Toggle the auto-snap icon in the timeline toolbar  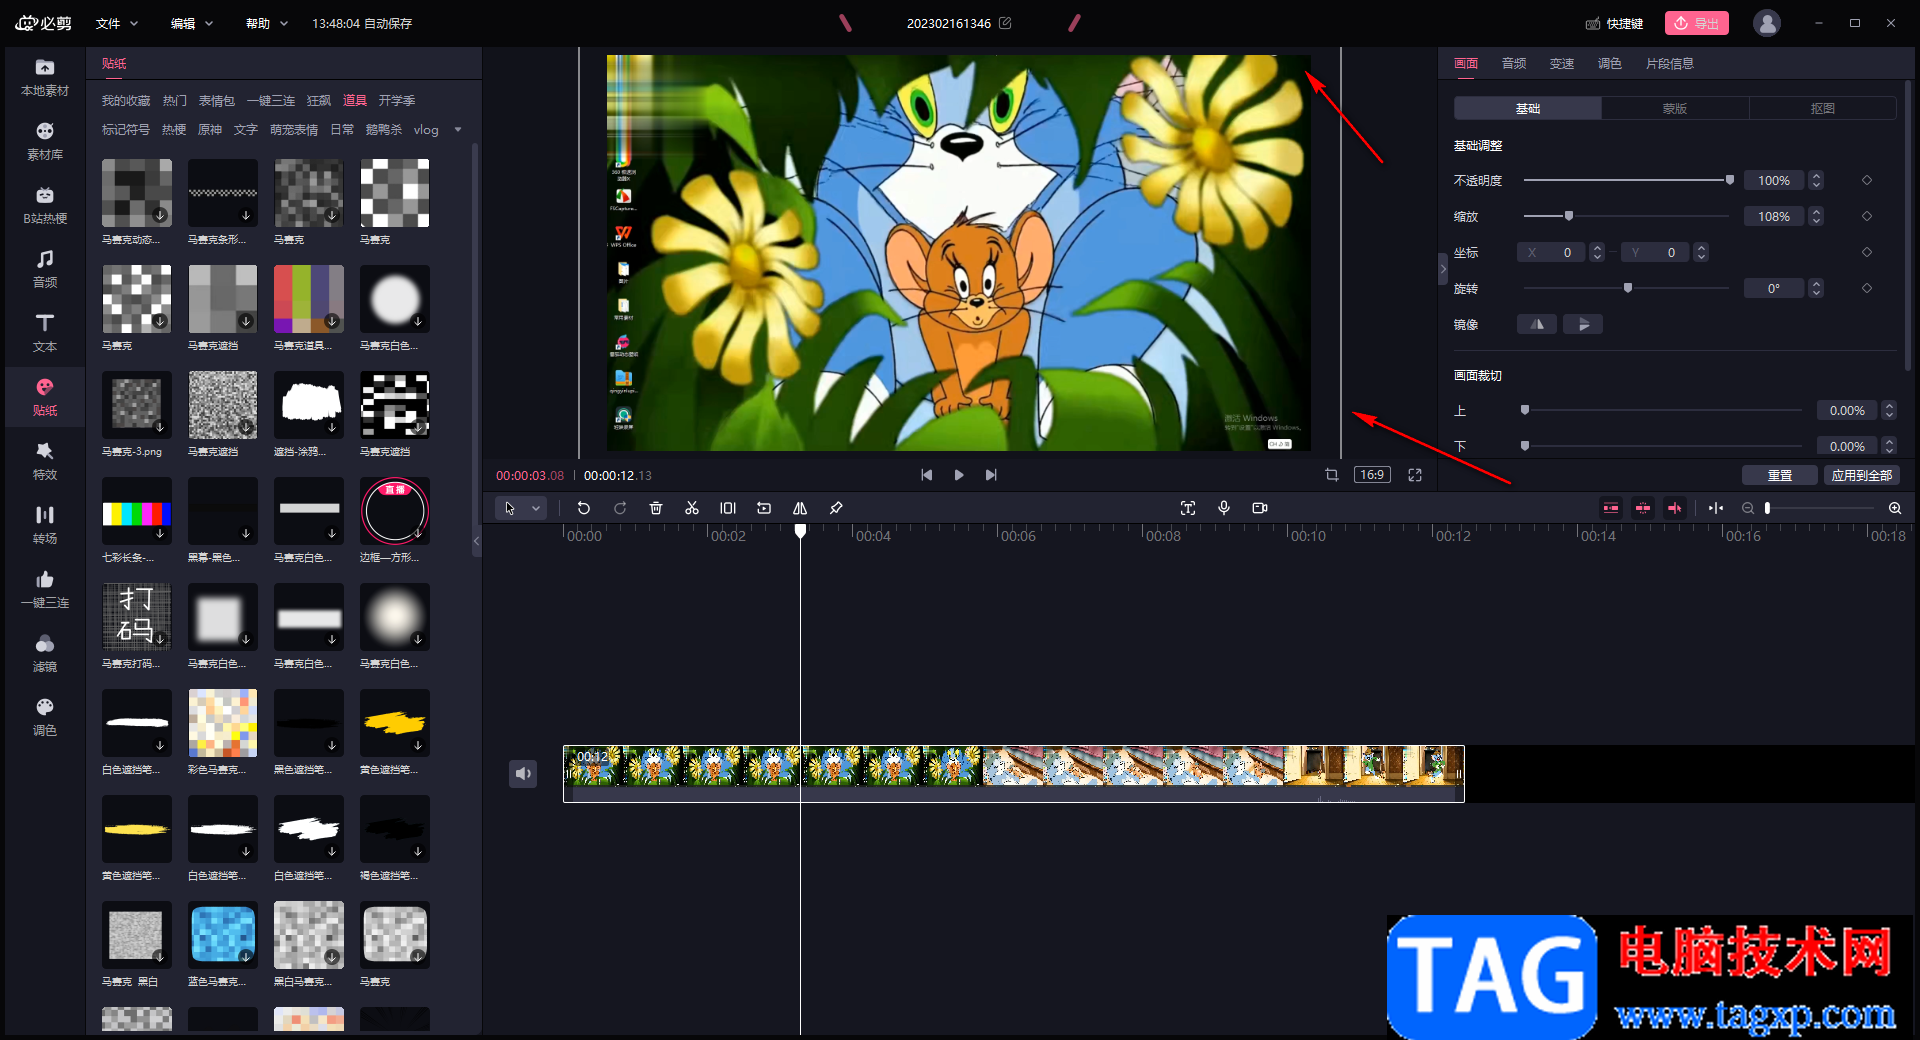click(1643, 508)
